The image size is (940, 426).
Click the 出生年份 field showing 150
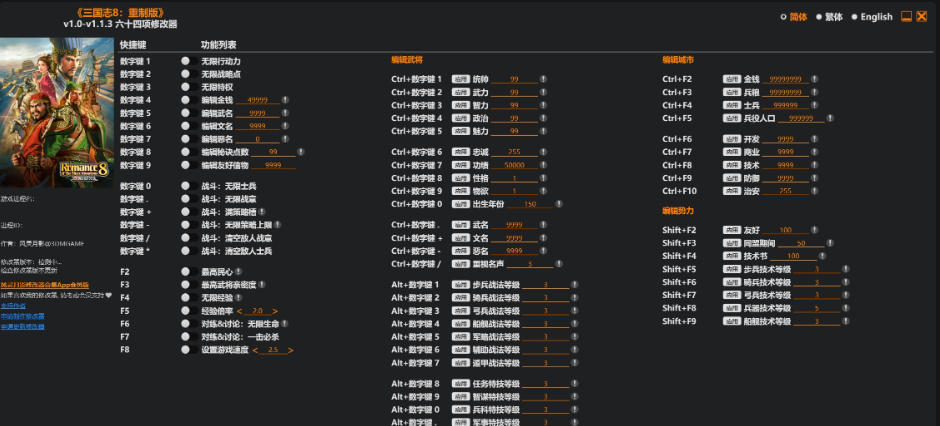(530, 204)
